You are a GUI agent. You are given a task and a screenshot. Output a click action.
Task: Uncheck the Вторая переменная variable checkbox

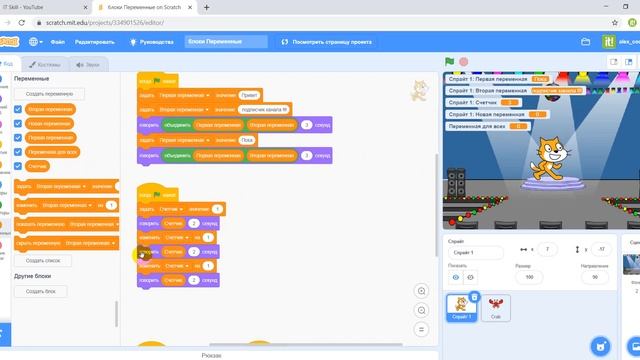pyautogui.click(x=18, y=109)
